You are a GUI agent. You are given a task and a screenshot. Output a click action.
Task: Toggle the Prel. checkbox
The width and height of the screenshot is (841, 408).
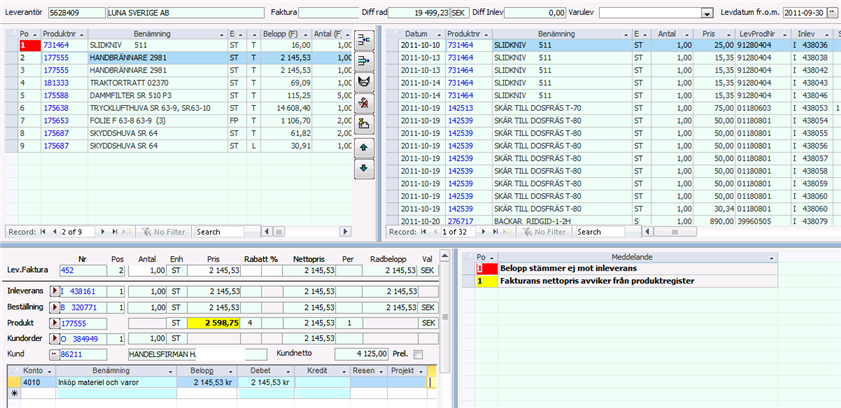418,354
